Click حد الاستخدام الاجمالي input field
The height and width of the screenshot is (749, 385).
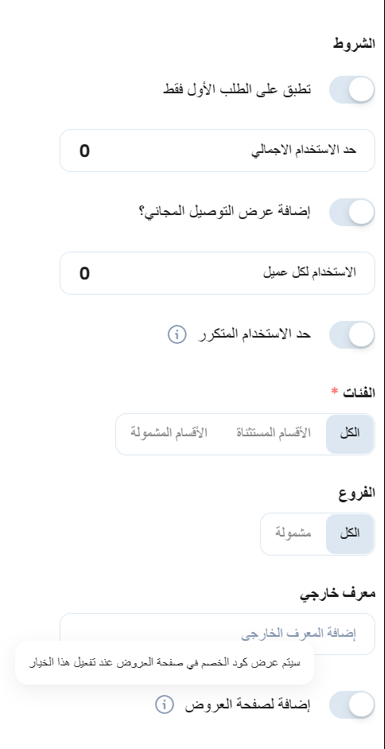tap(217, 150)
